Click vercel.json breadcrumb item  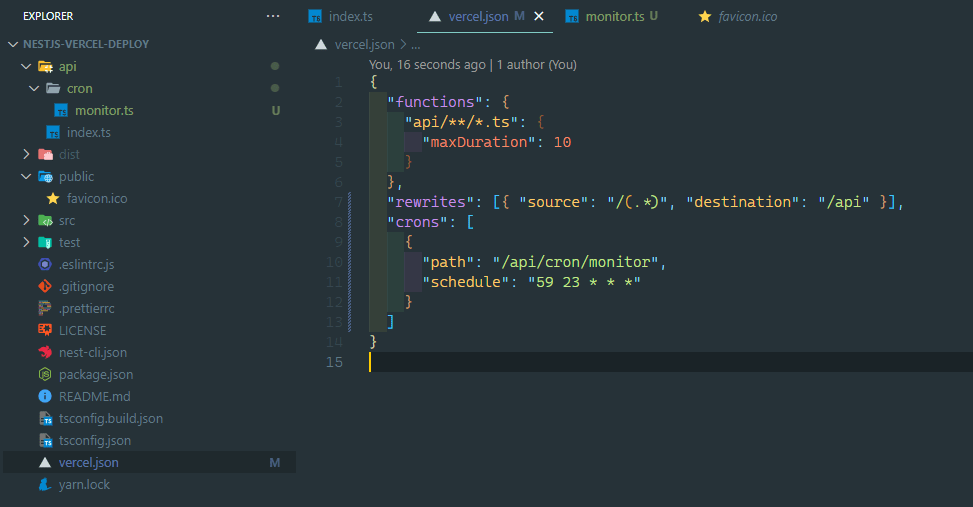(x=364, y=45)
